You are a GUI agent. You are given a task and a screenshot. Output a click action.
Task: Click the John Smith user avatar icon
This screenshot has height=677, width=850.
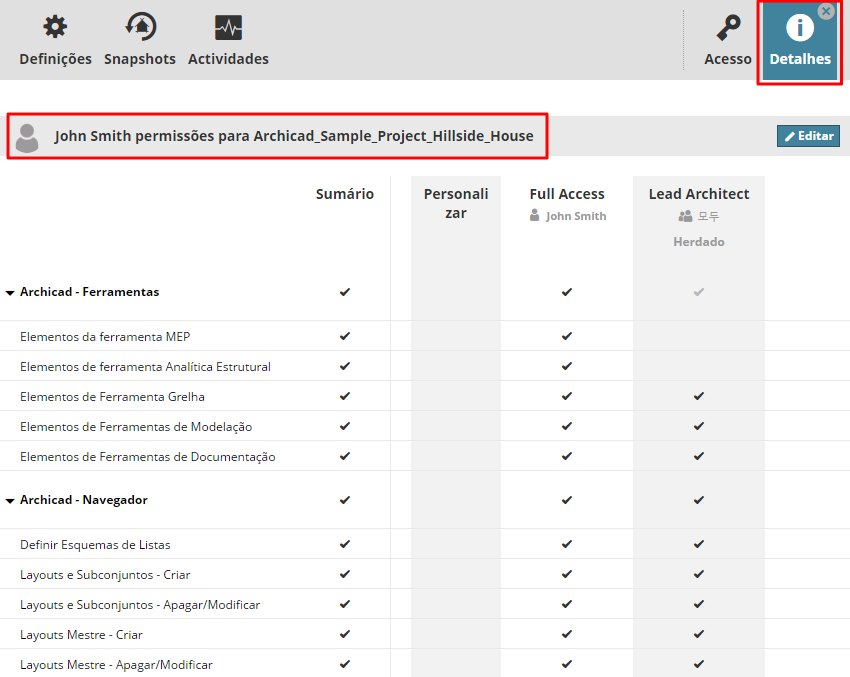coord(28,137)
